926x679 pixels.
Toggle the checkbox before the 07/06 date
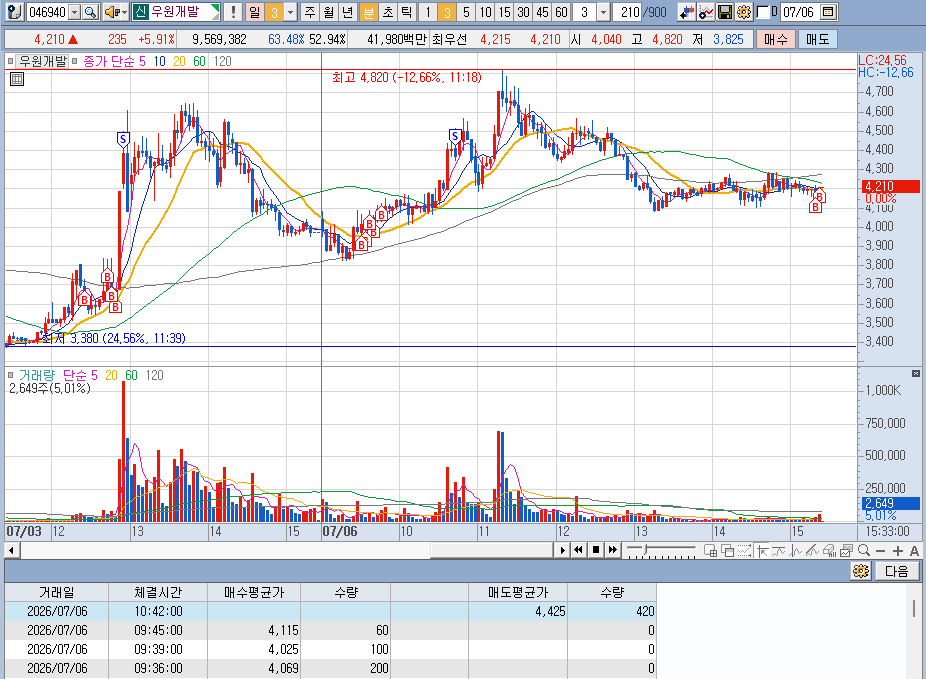click(x=762, y=12)
